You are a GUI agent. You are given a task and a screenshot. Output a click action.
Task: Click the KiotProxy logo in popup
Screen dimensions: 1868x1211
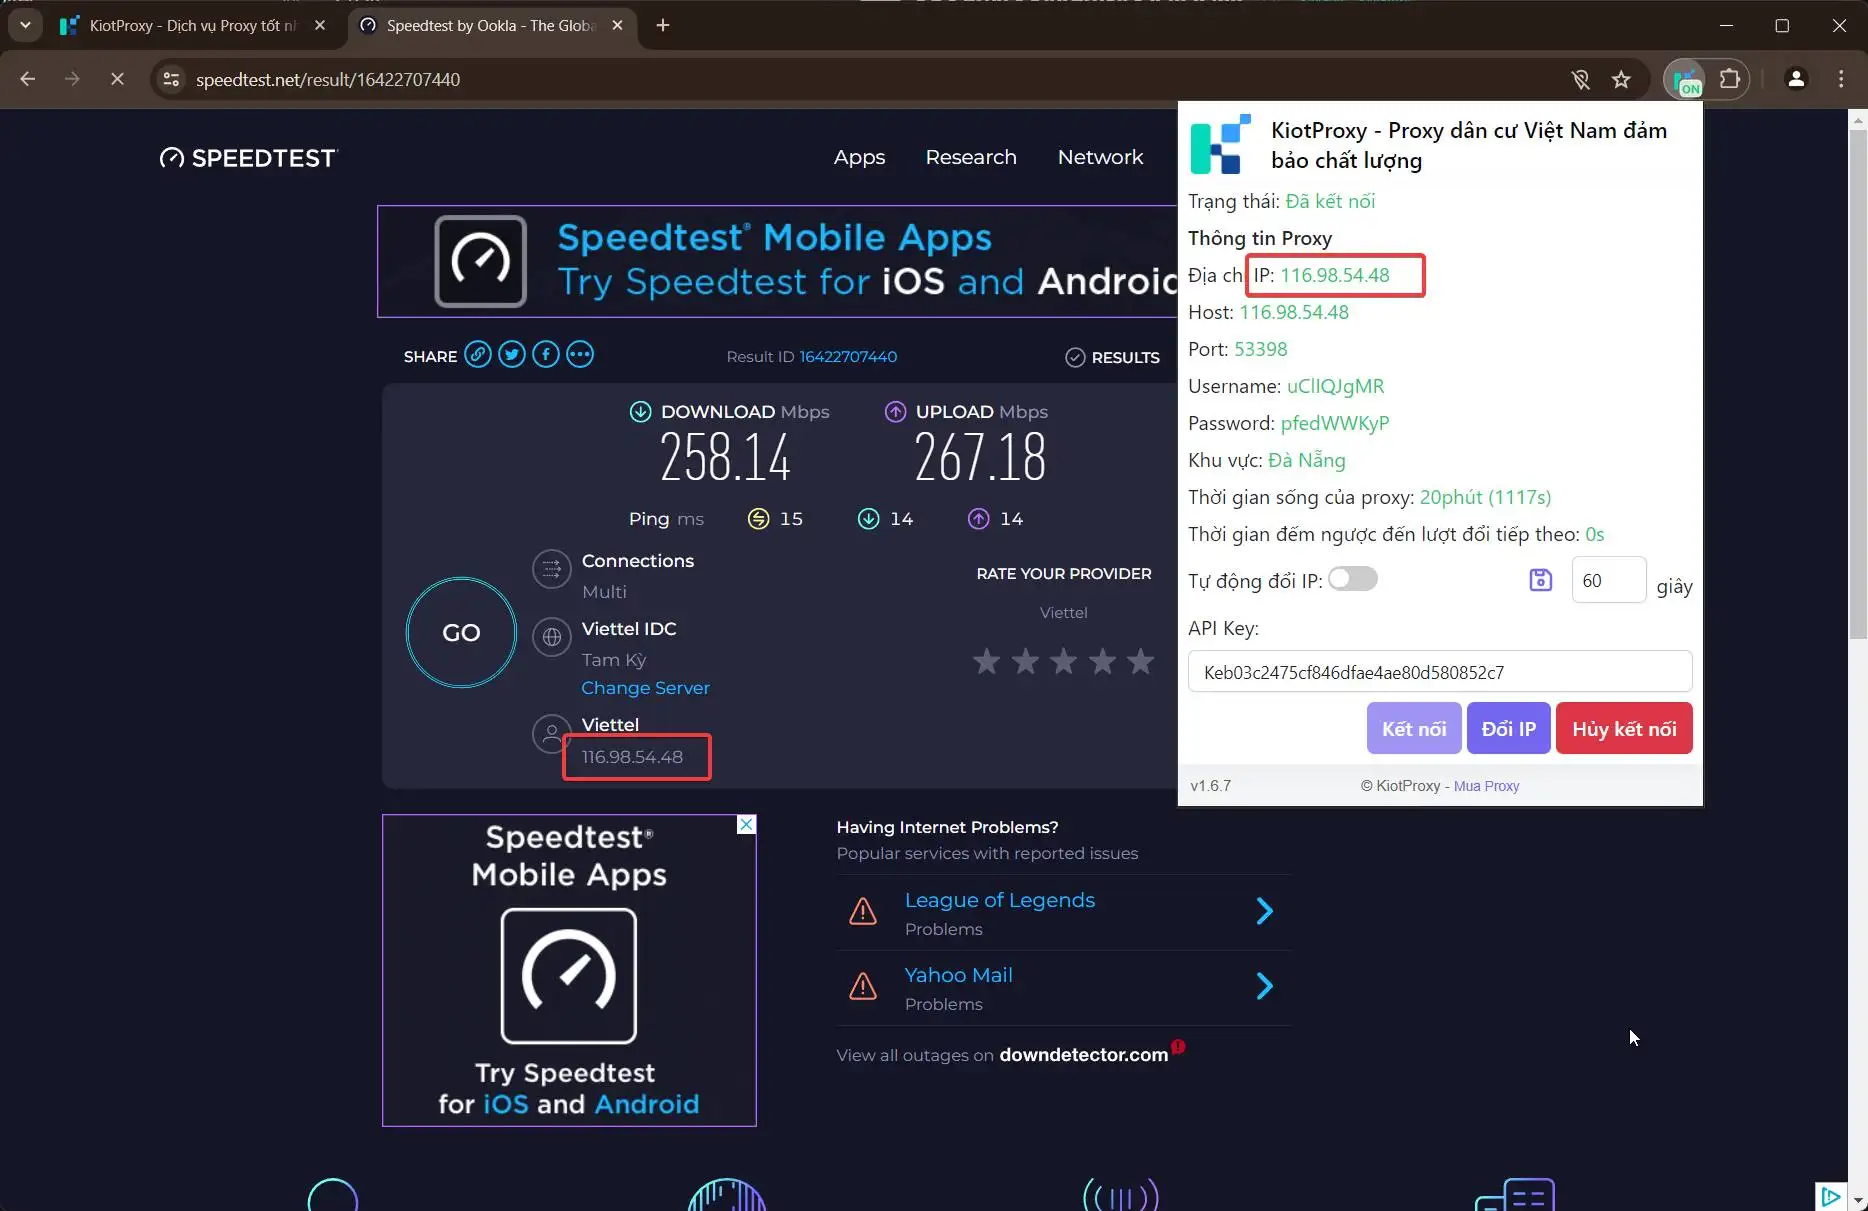[1220, 144]
